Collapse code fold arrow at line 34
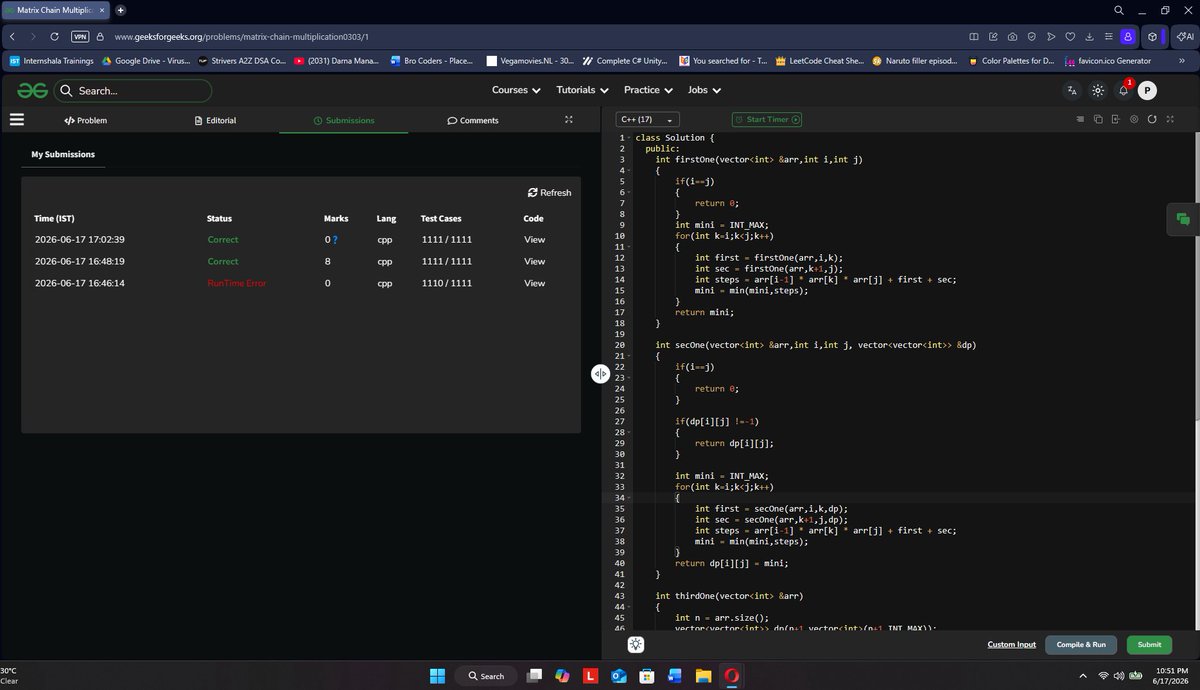Viewport: 1200px width, 690px height. pos(630,498)
